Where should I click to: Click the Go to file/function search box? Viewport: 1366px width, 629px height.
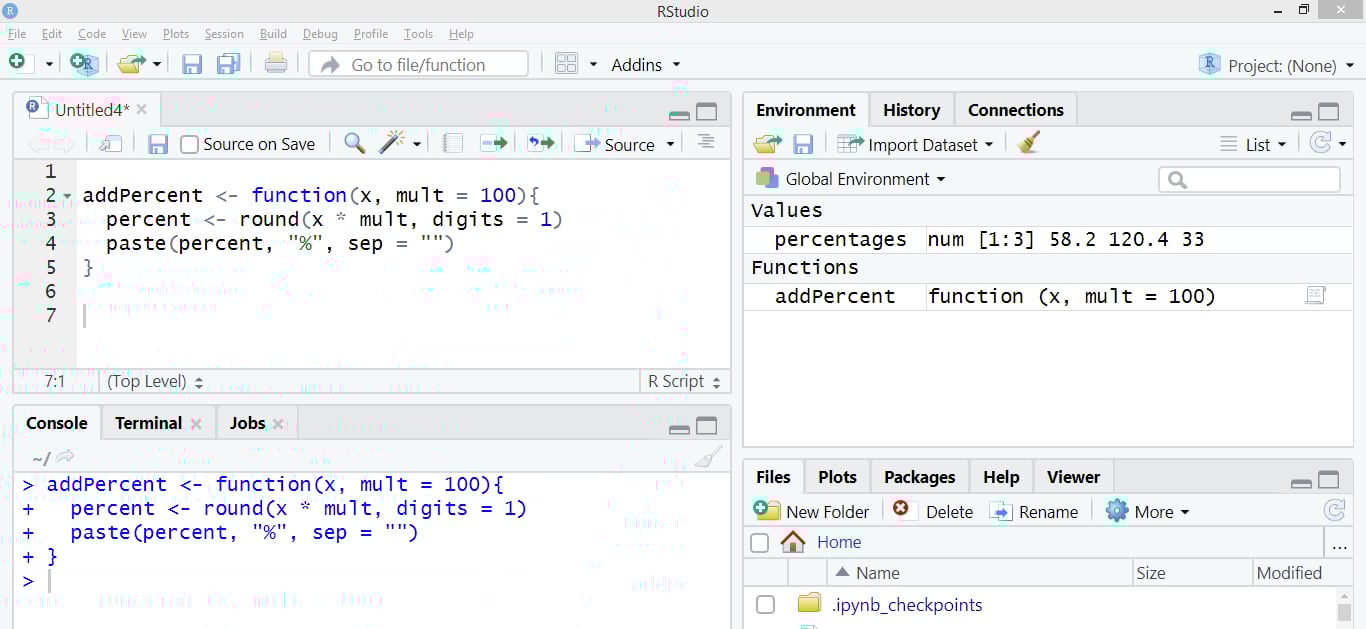click(420, 62)
